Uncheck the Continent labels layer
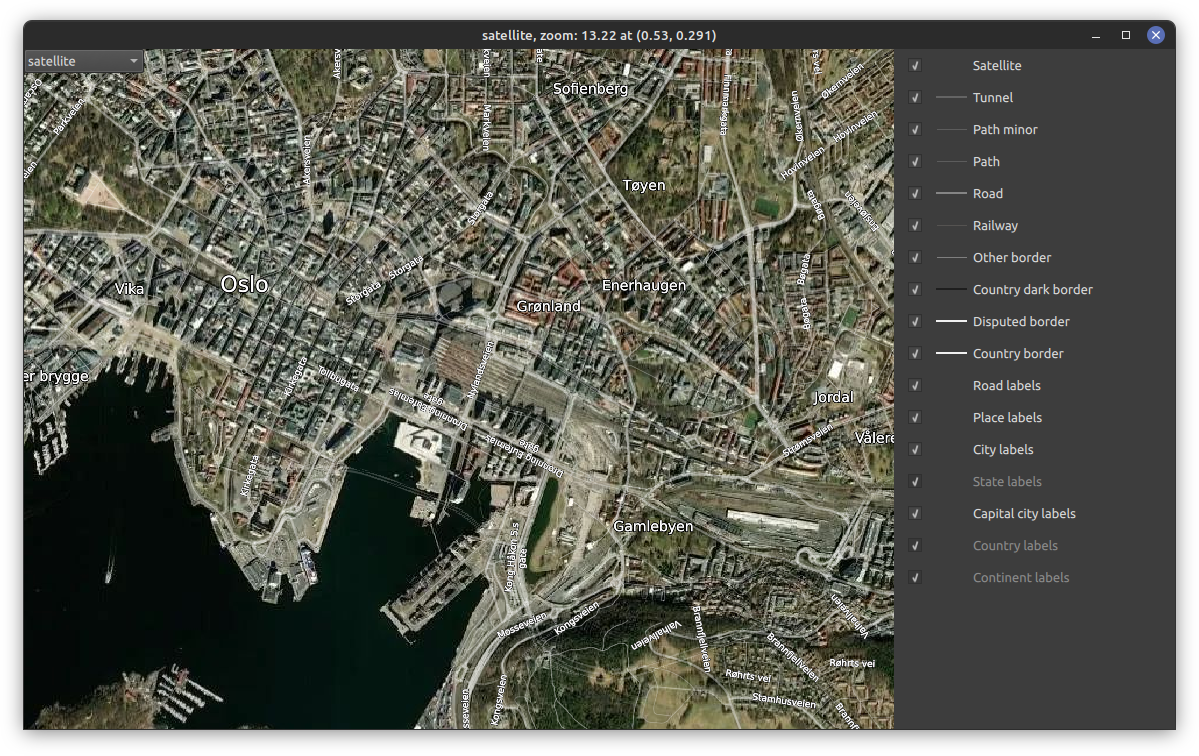The height and width of the screenshot is (756, 1199). pyautogui.click(x=915, y=577)
